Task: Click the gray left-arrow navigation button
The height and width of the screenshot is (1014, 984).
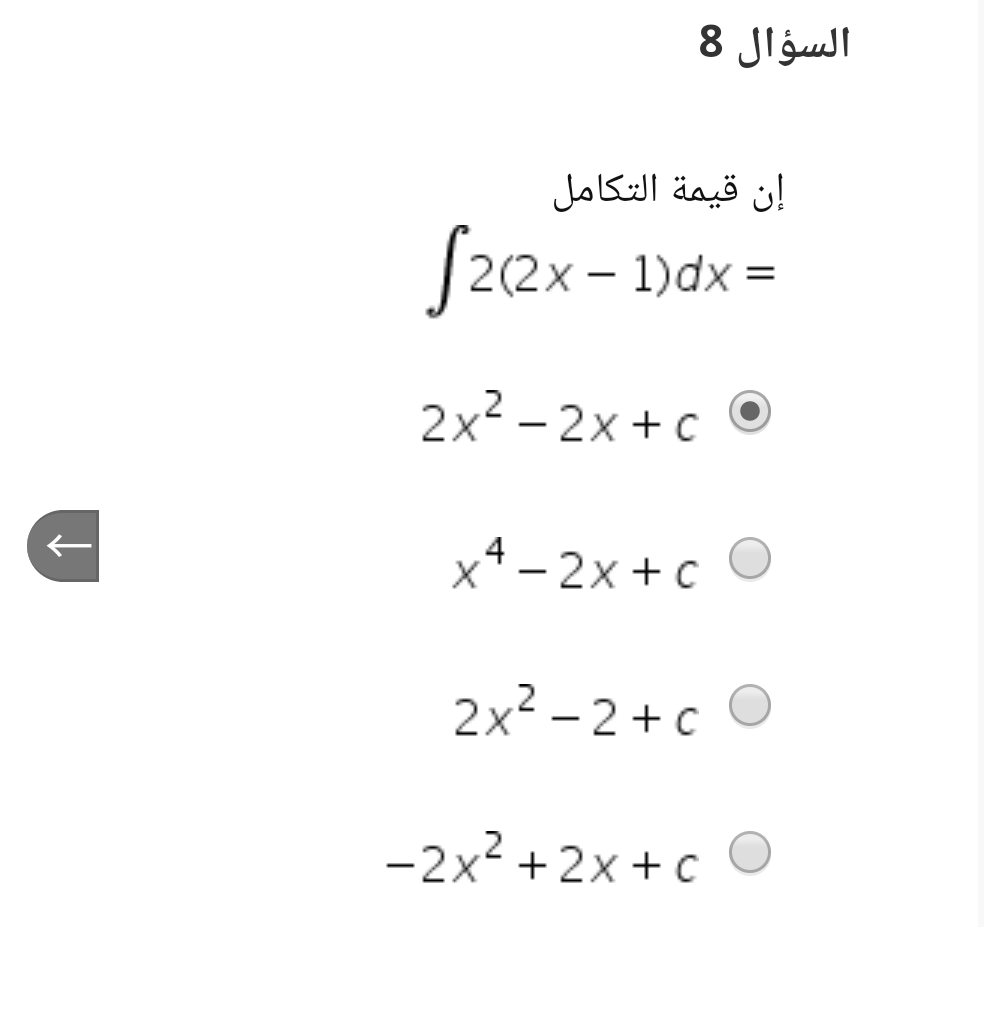Action: (x=63, y=546)
